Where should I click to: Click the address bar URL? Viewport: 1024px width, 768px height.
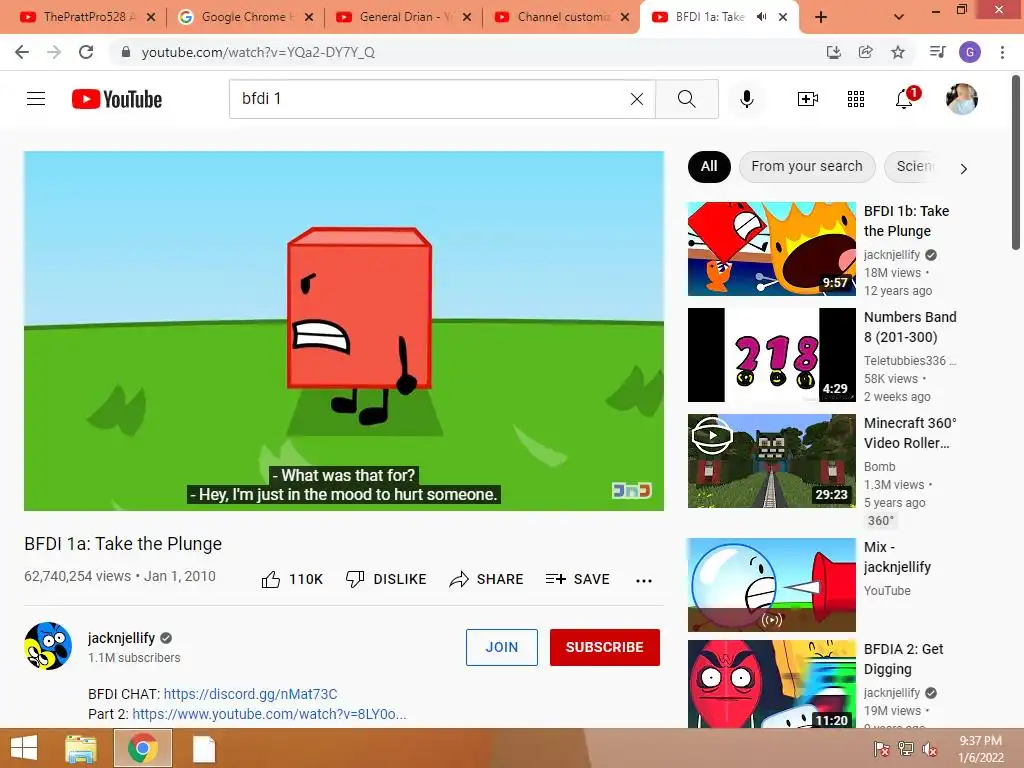click(258, 52)
